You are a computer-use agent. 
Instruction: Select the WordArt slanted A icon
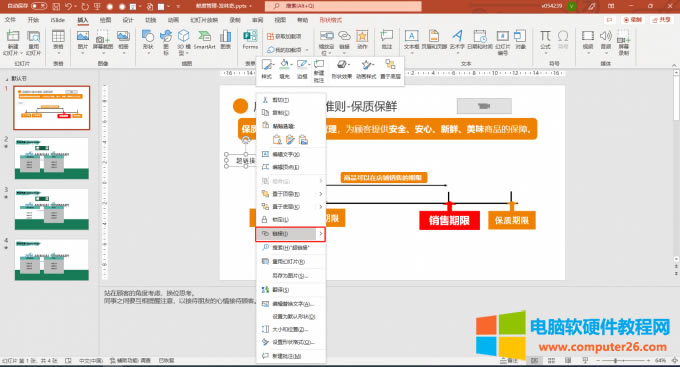[x=457, y=40]
